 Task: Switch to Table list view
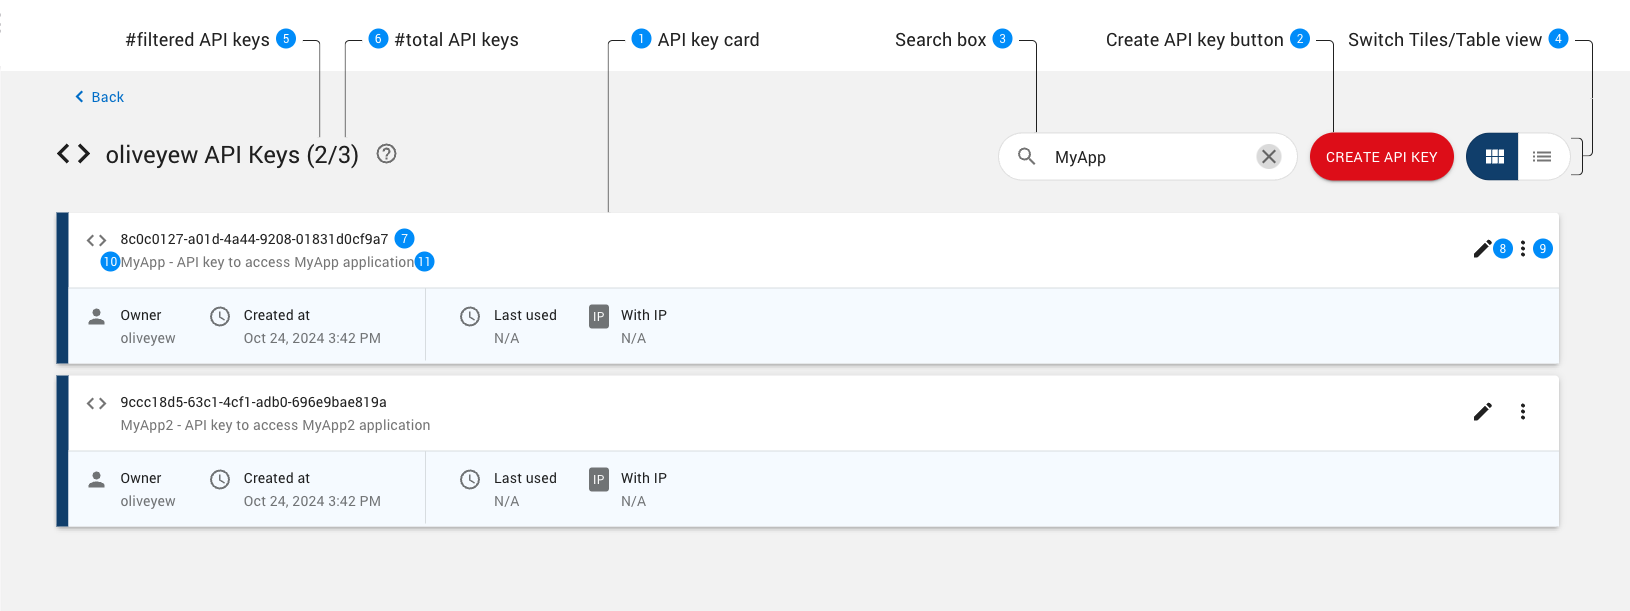[x=1542, y=157]
